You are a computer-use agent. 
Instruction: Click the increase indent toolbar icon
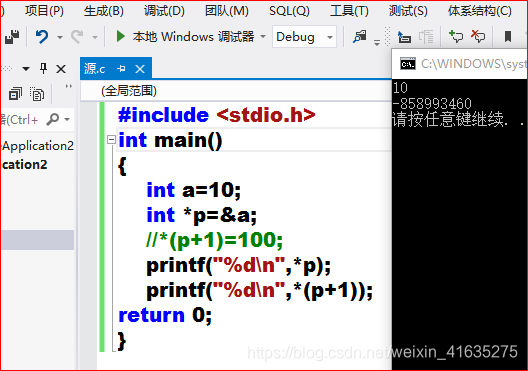click(404, 36)
